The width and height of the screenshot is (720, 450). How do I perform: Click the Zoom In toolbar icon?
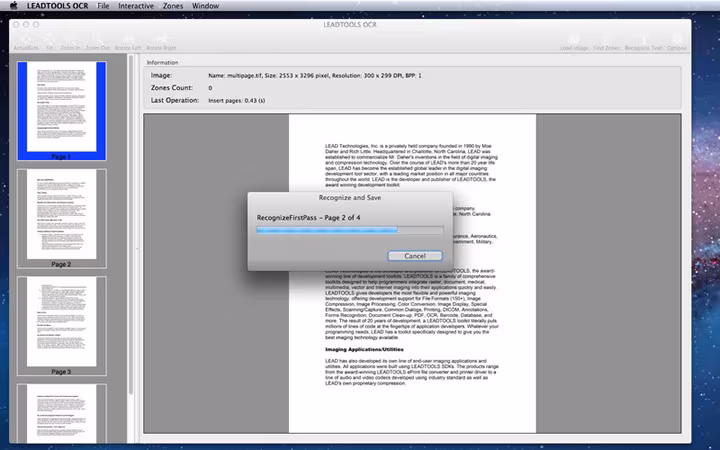click(x=70, y=42)
